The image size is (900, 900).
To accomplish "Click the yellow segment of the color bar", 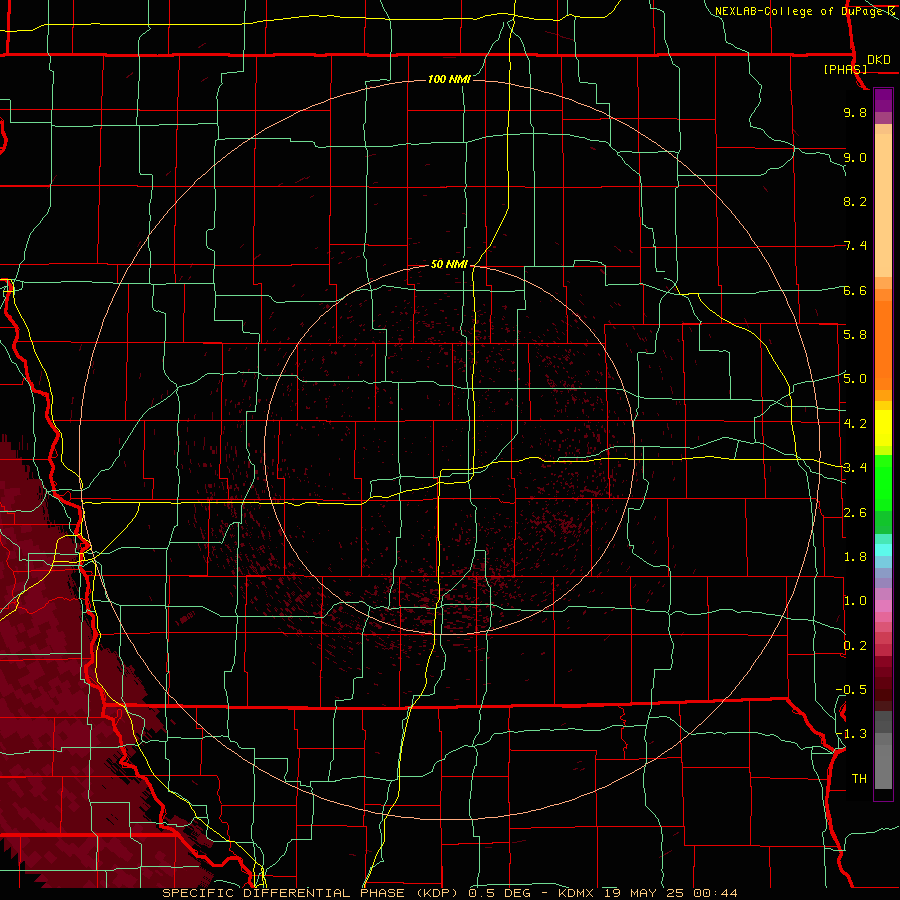I will pyautogui.click(x=883, y=428).
